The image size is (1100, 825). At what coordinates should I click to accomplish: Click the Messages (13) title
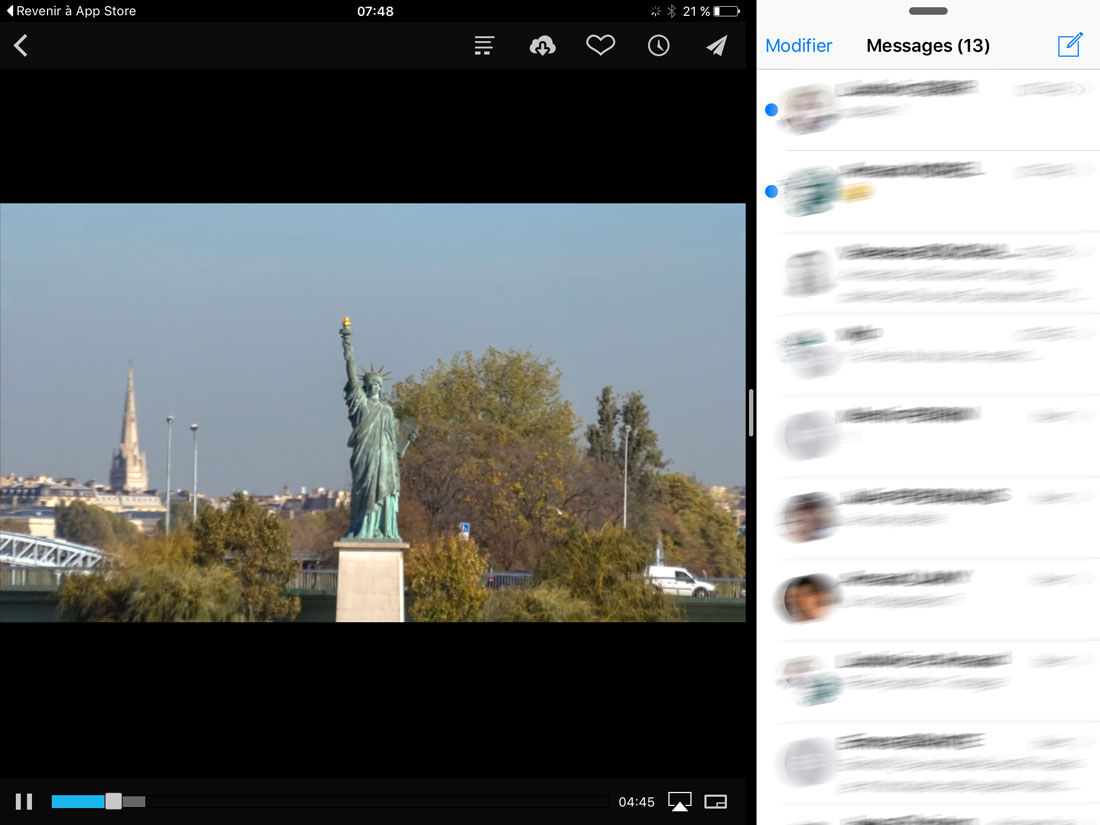(x=927, y=46)
